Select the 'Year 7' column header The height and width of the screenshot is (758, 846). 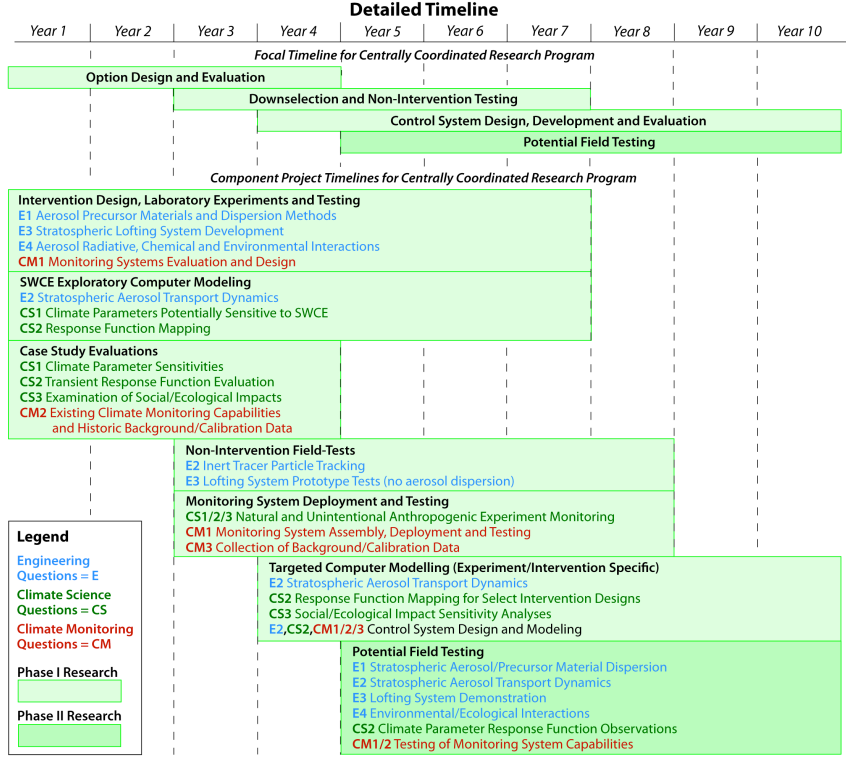[549, 31]
